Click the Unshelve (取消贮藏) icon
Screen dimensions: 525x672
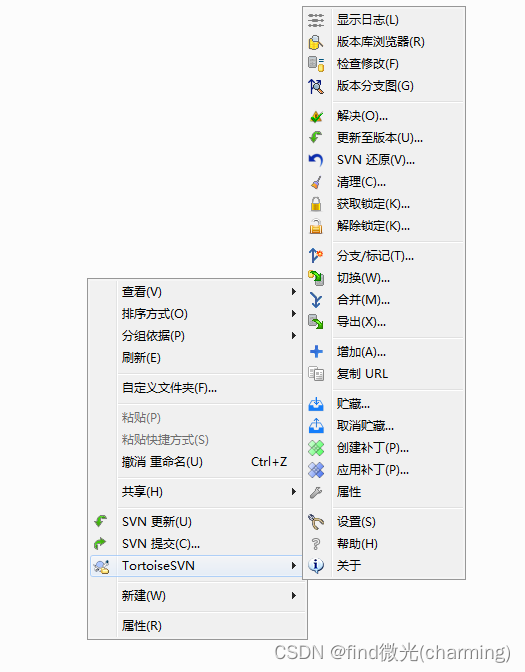(316, 426)
